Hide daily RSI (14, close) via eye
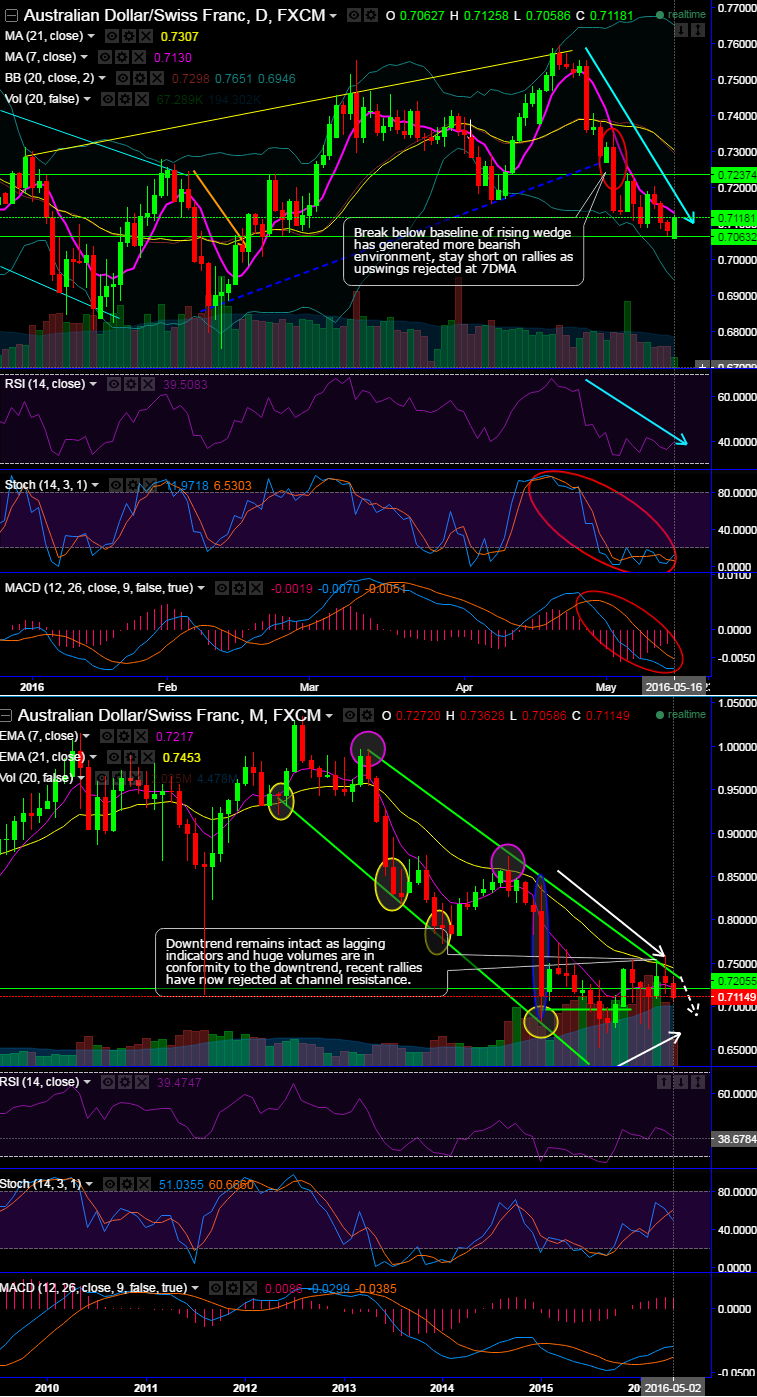Image resolution: width=757 pixels, height=1397 pixels. [114, 384]
